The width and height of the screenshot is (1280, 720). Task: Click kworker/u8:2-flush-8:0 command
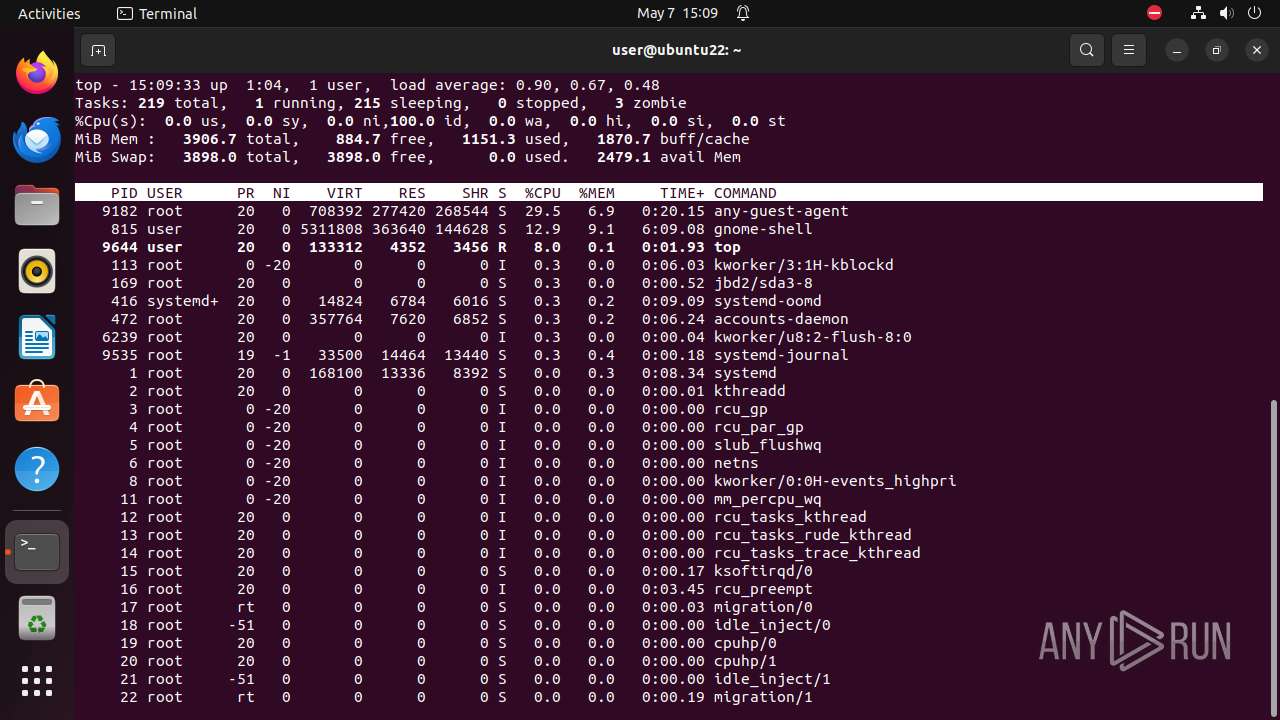click(813, 337)
